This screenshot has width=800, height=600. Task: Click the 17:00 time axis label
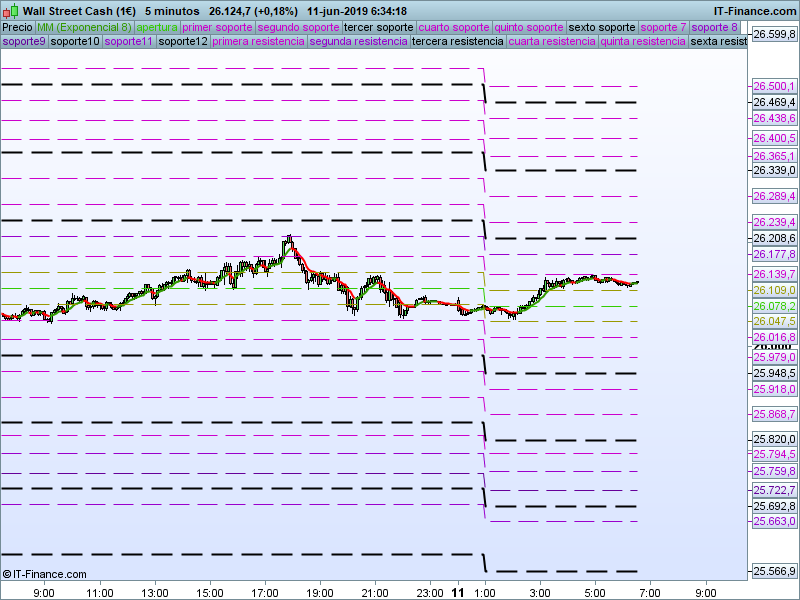[265, 593]
